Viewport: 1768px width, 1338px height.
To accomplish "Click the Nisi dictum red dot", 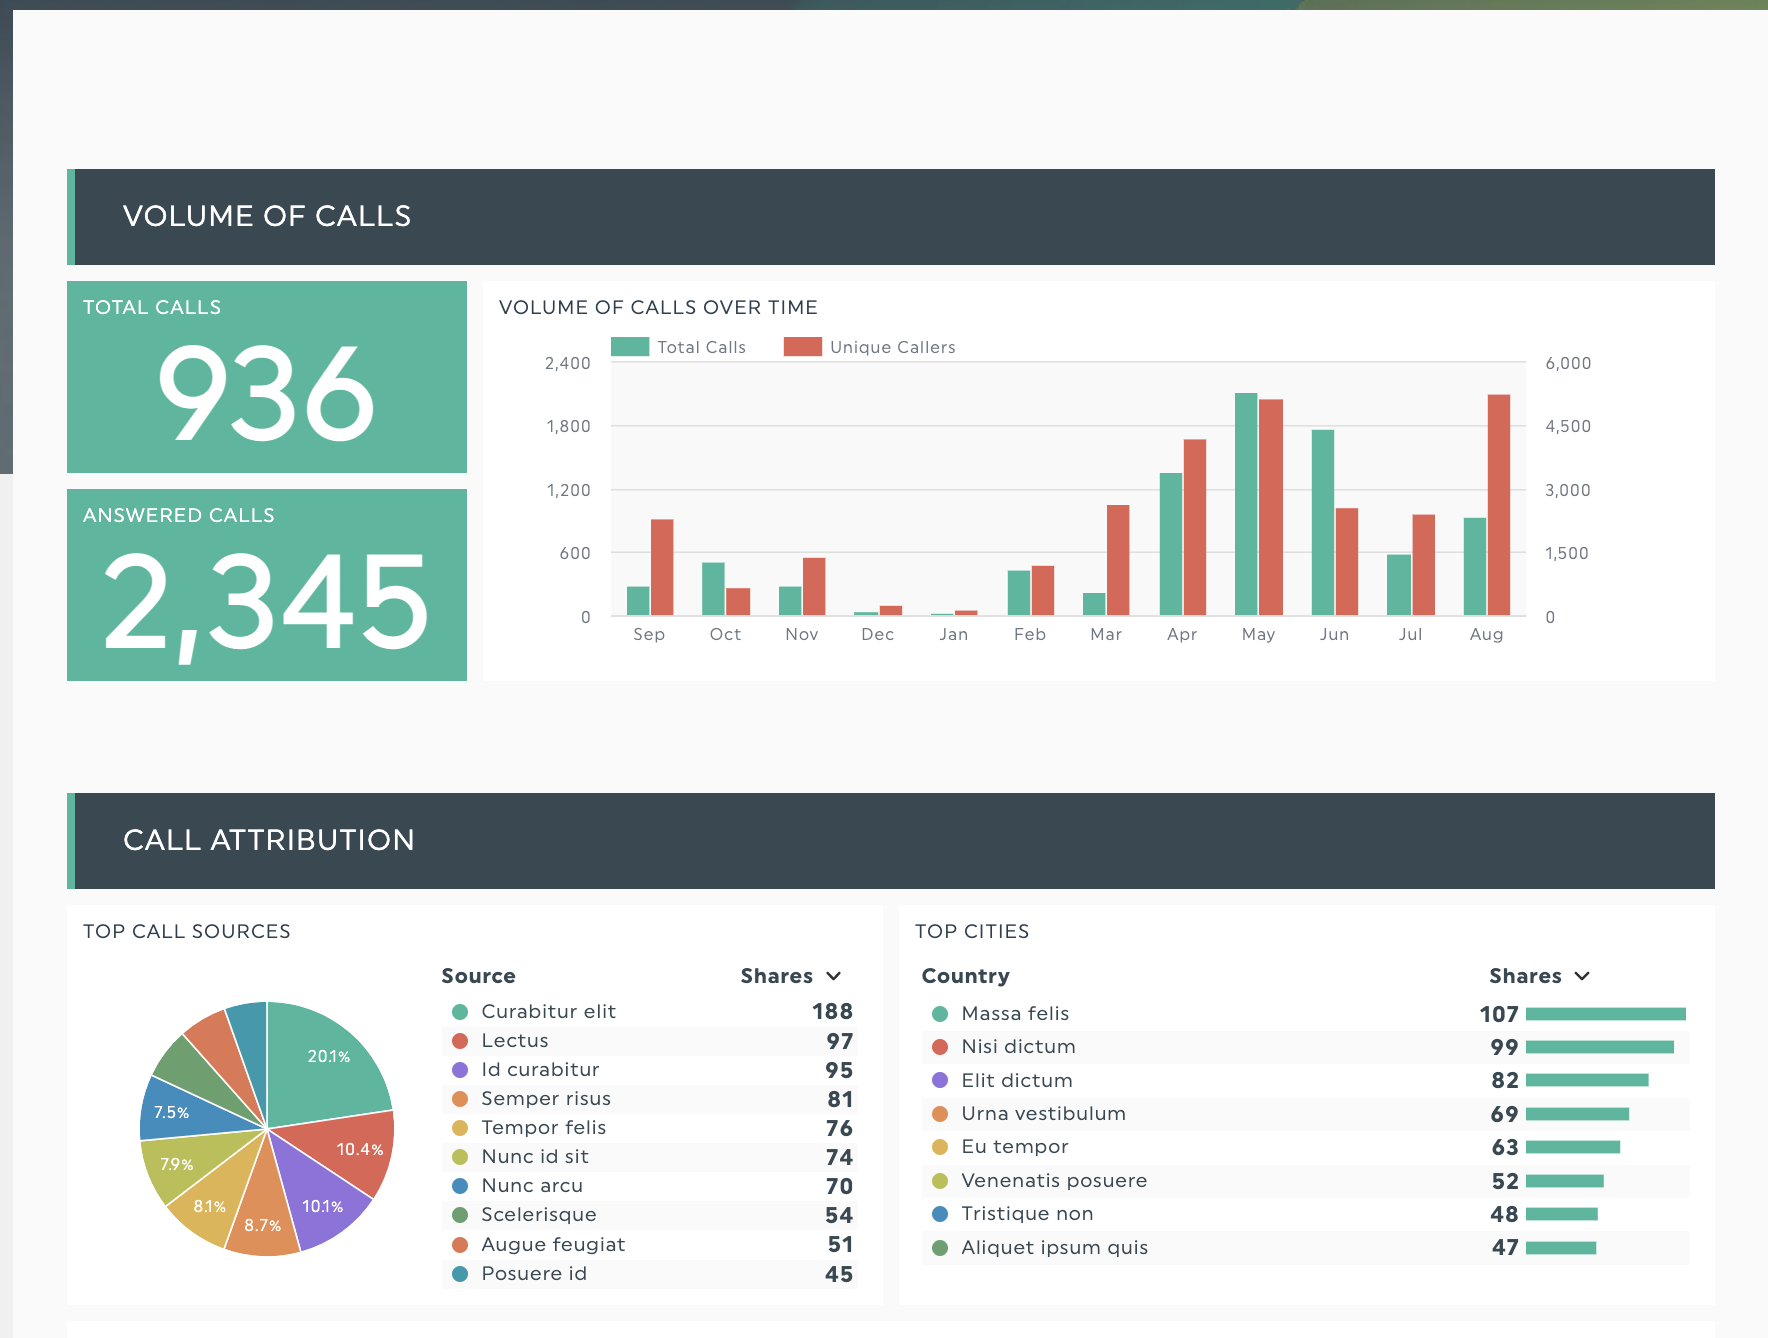I will coord(940,1047).
